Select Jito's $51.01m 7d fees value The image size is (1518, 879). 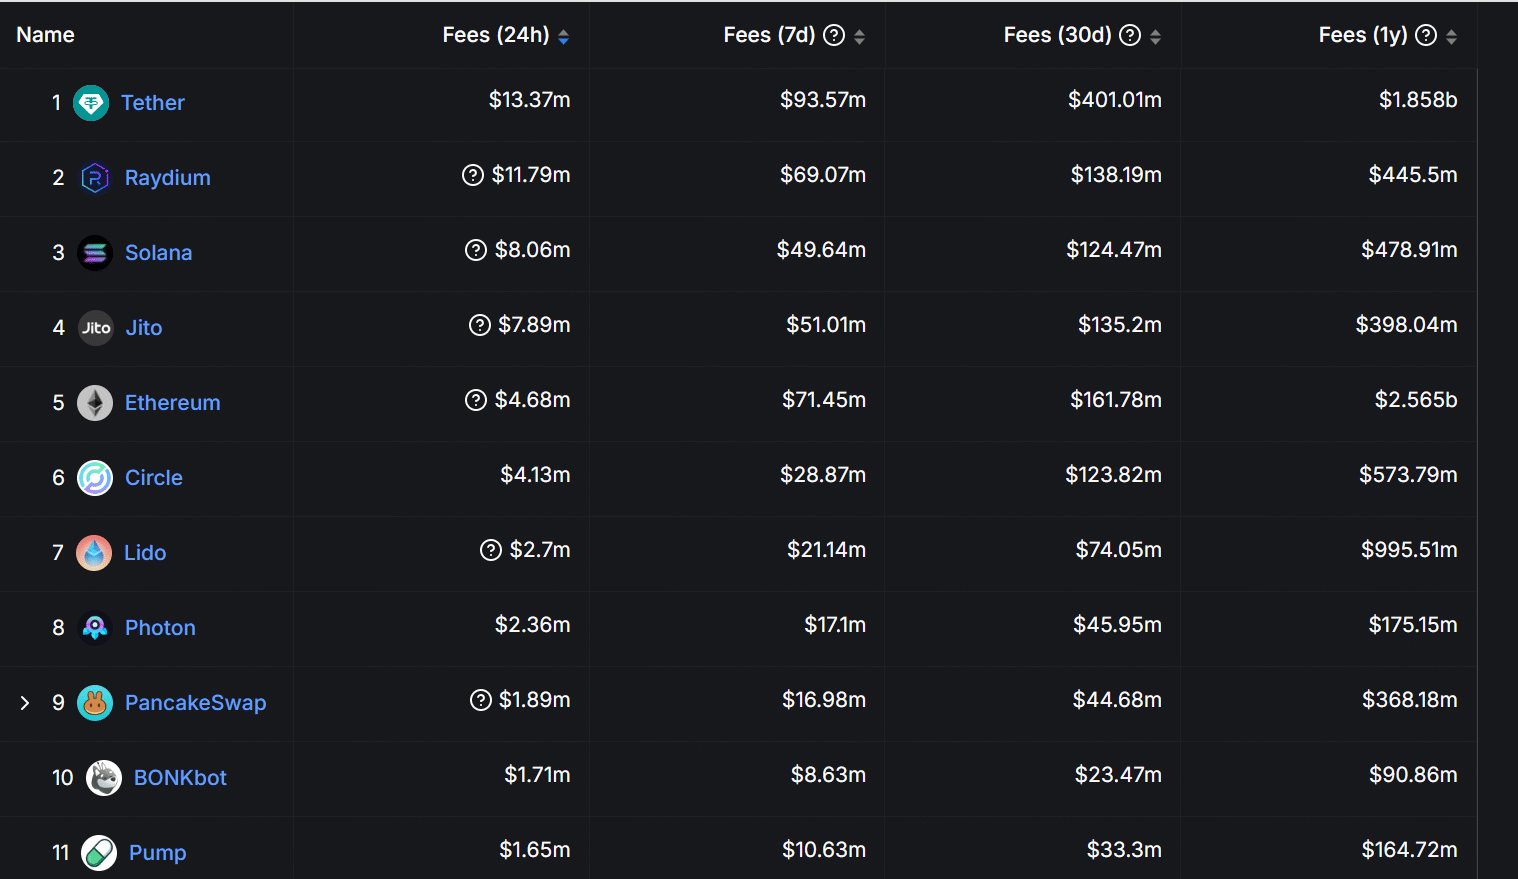[x=826, y=325]
